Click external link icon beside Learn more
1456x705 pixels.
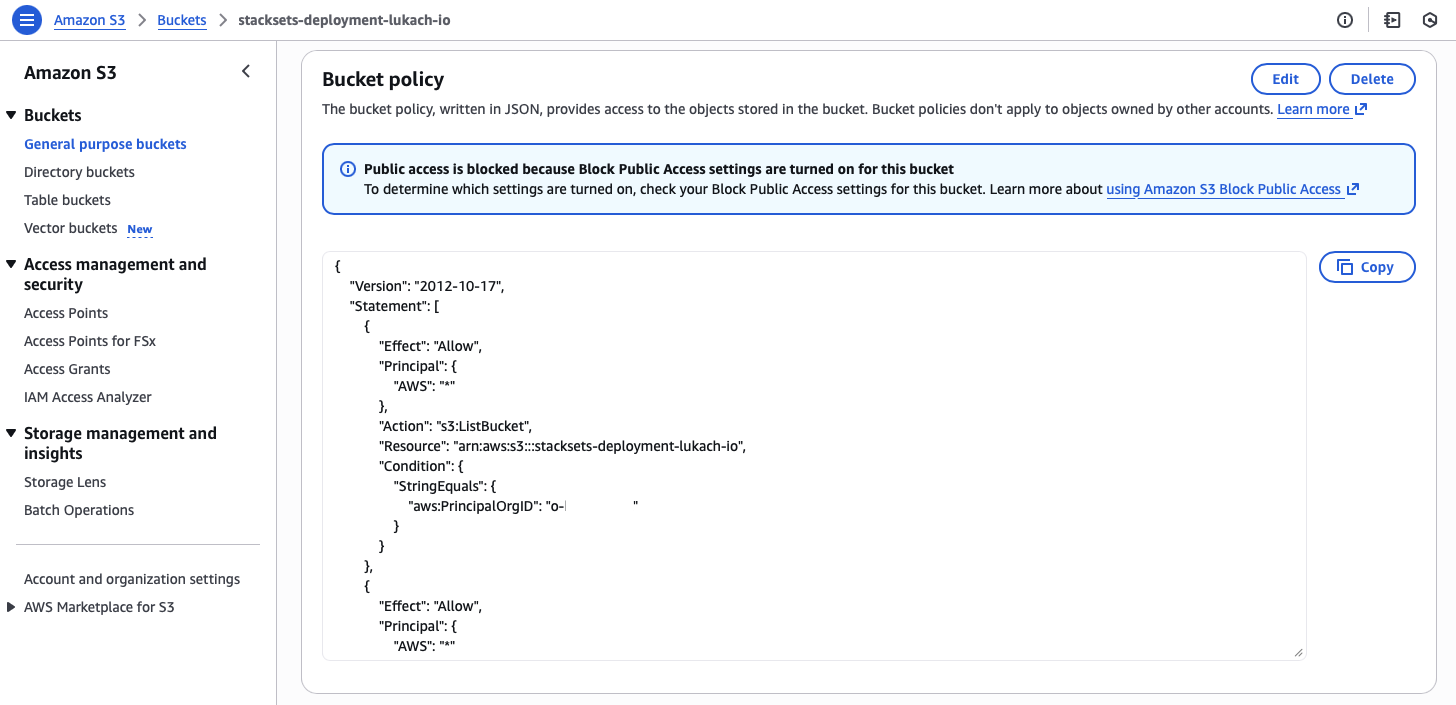click(1360, 109)
